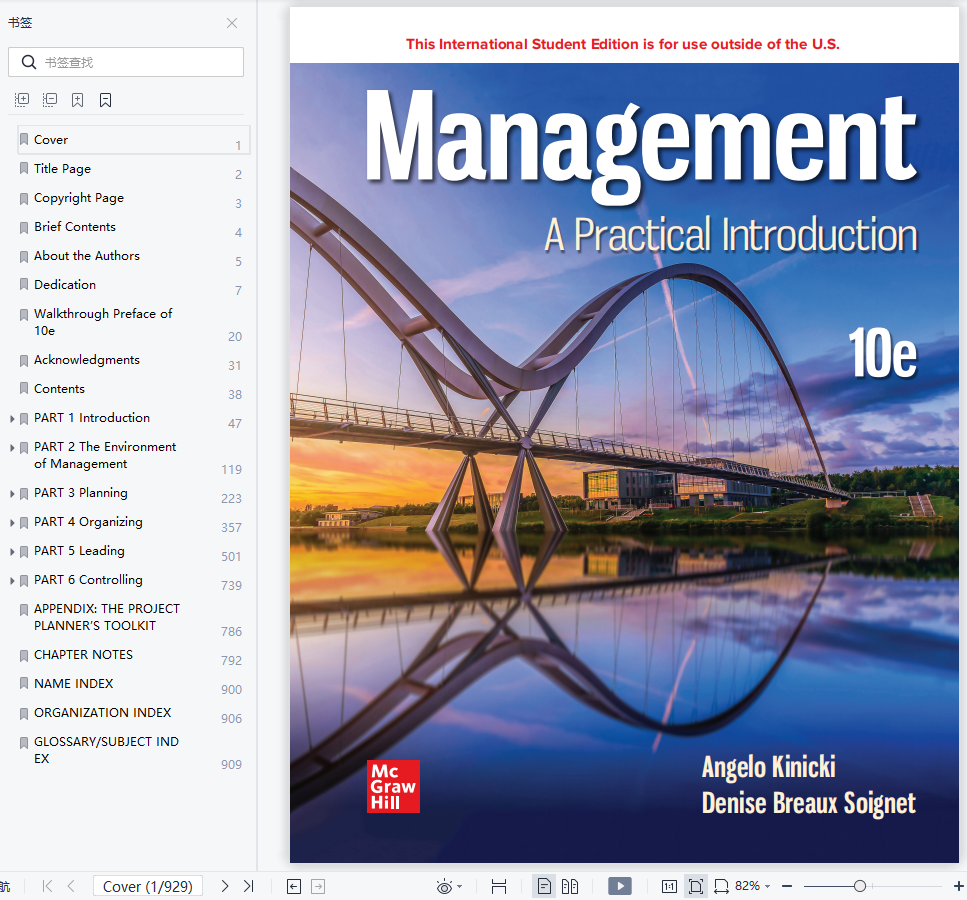Viewport: 967px width, 900px height.
Task: Delete the selected bookmark
Action: 105,100
